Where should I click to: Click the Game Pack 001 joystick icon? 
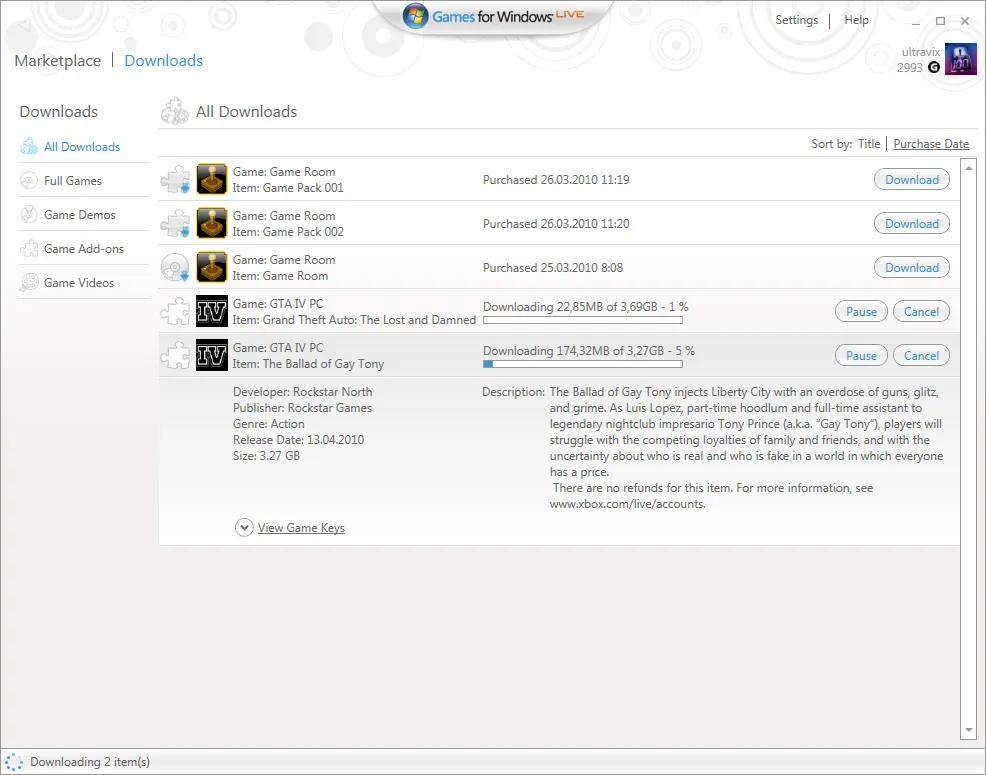tap(212, 180)
